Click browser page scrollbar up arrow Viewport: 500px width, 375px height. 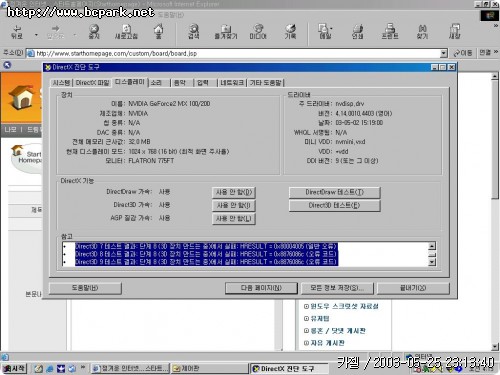pos(495,76)
